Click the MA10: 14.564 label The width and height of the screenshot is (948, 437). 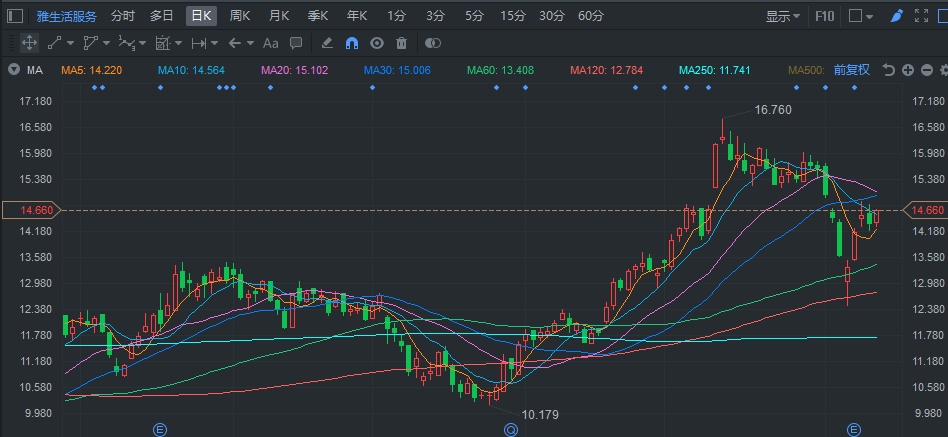point(191,70)
